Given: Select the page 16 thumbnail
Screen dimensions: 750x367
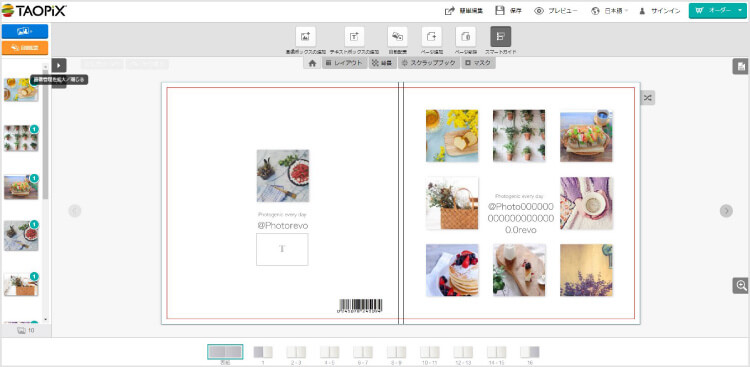Looking at the screenshot, I should (529, 352).
